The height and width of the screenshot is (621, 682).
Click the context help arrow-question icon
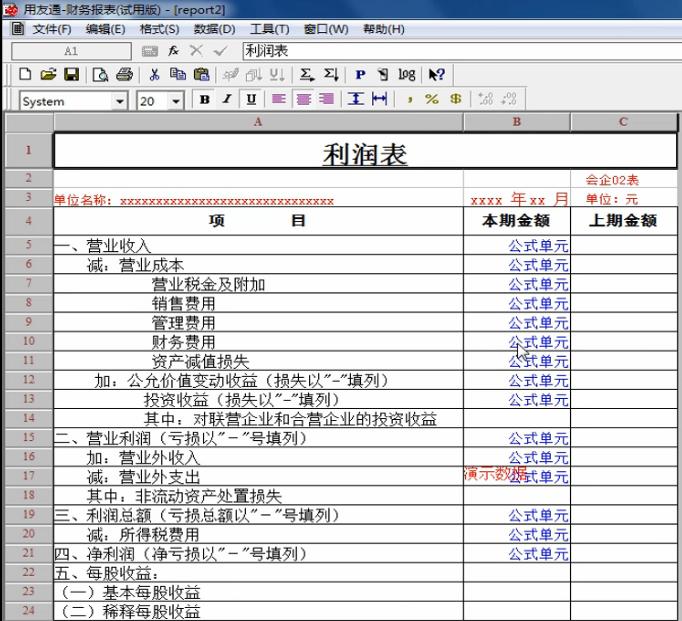point(436,75)
